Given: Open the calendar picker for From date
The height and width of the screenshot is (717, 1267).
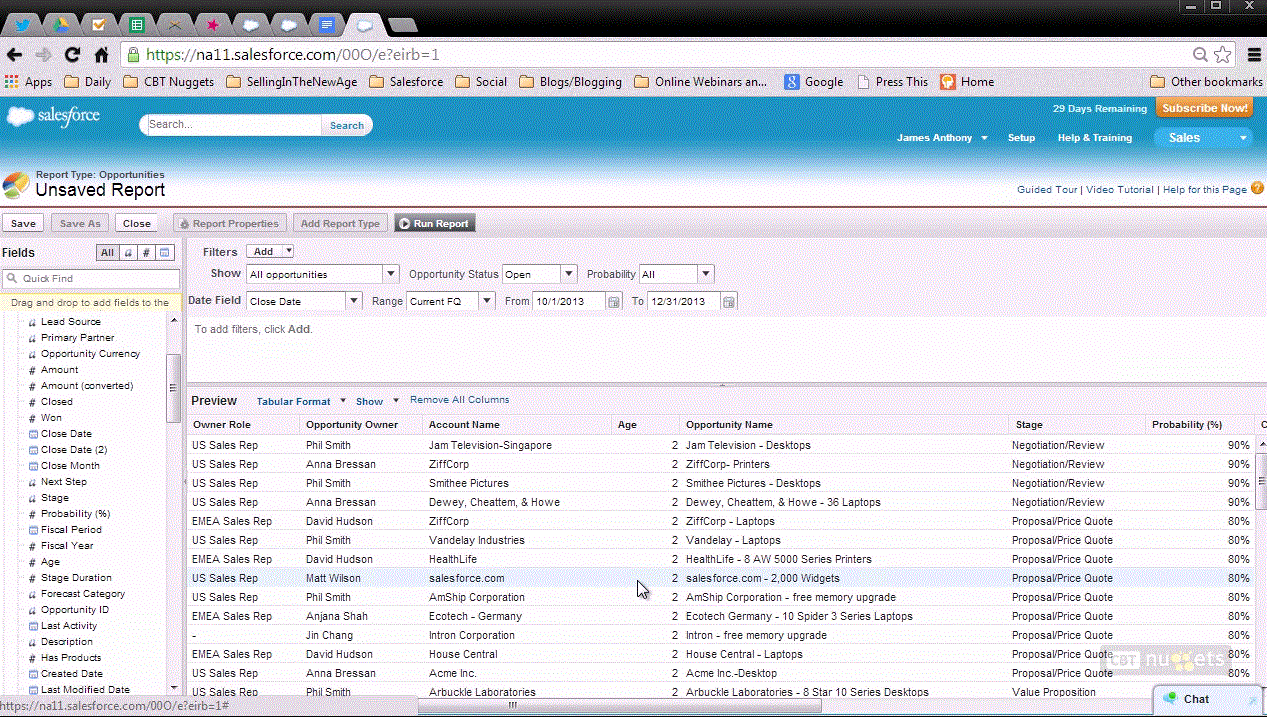Looking at the screenshot, I should [x=613, y=301].
